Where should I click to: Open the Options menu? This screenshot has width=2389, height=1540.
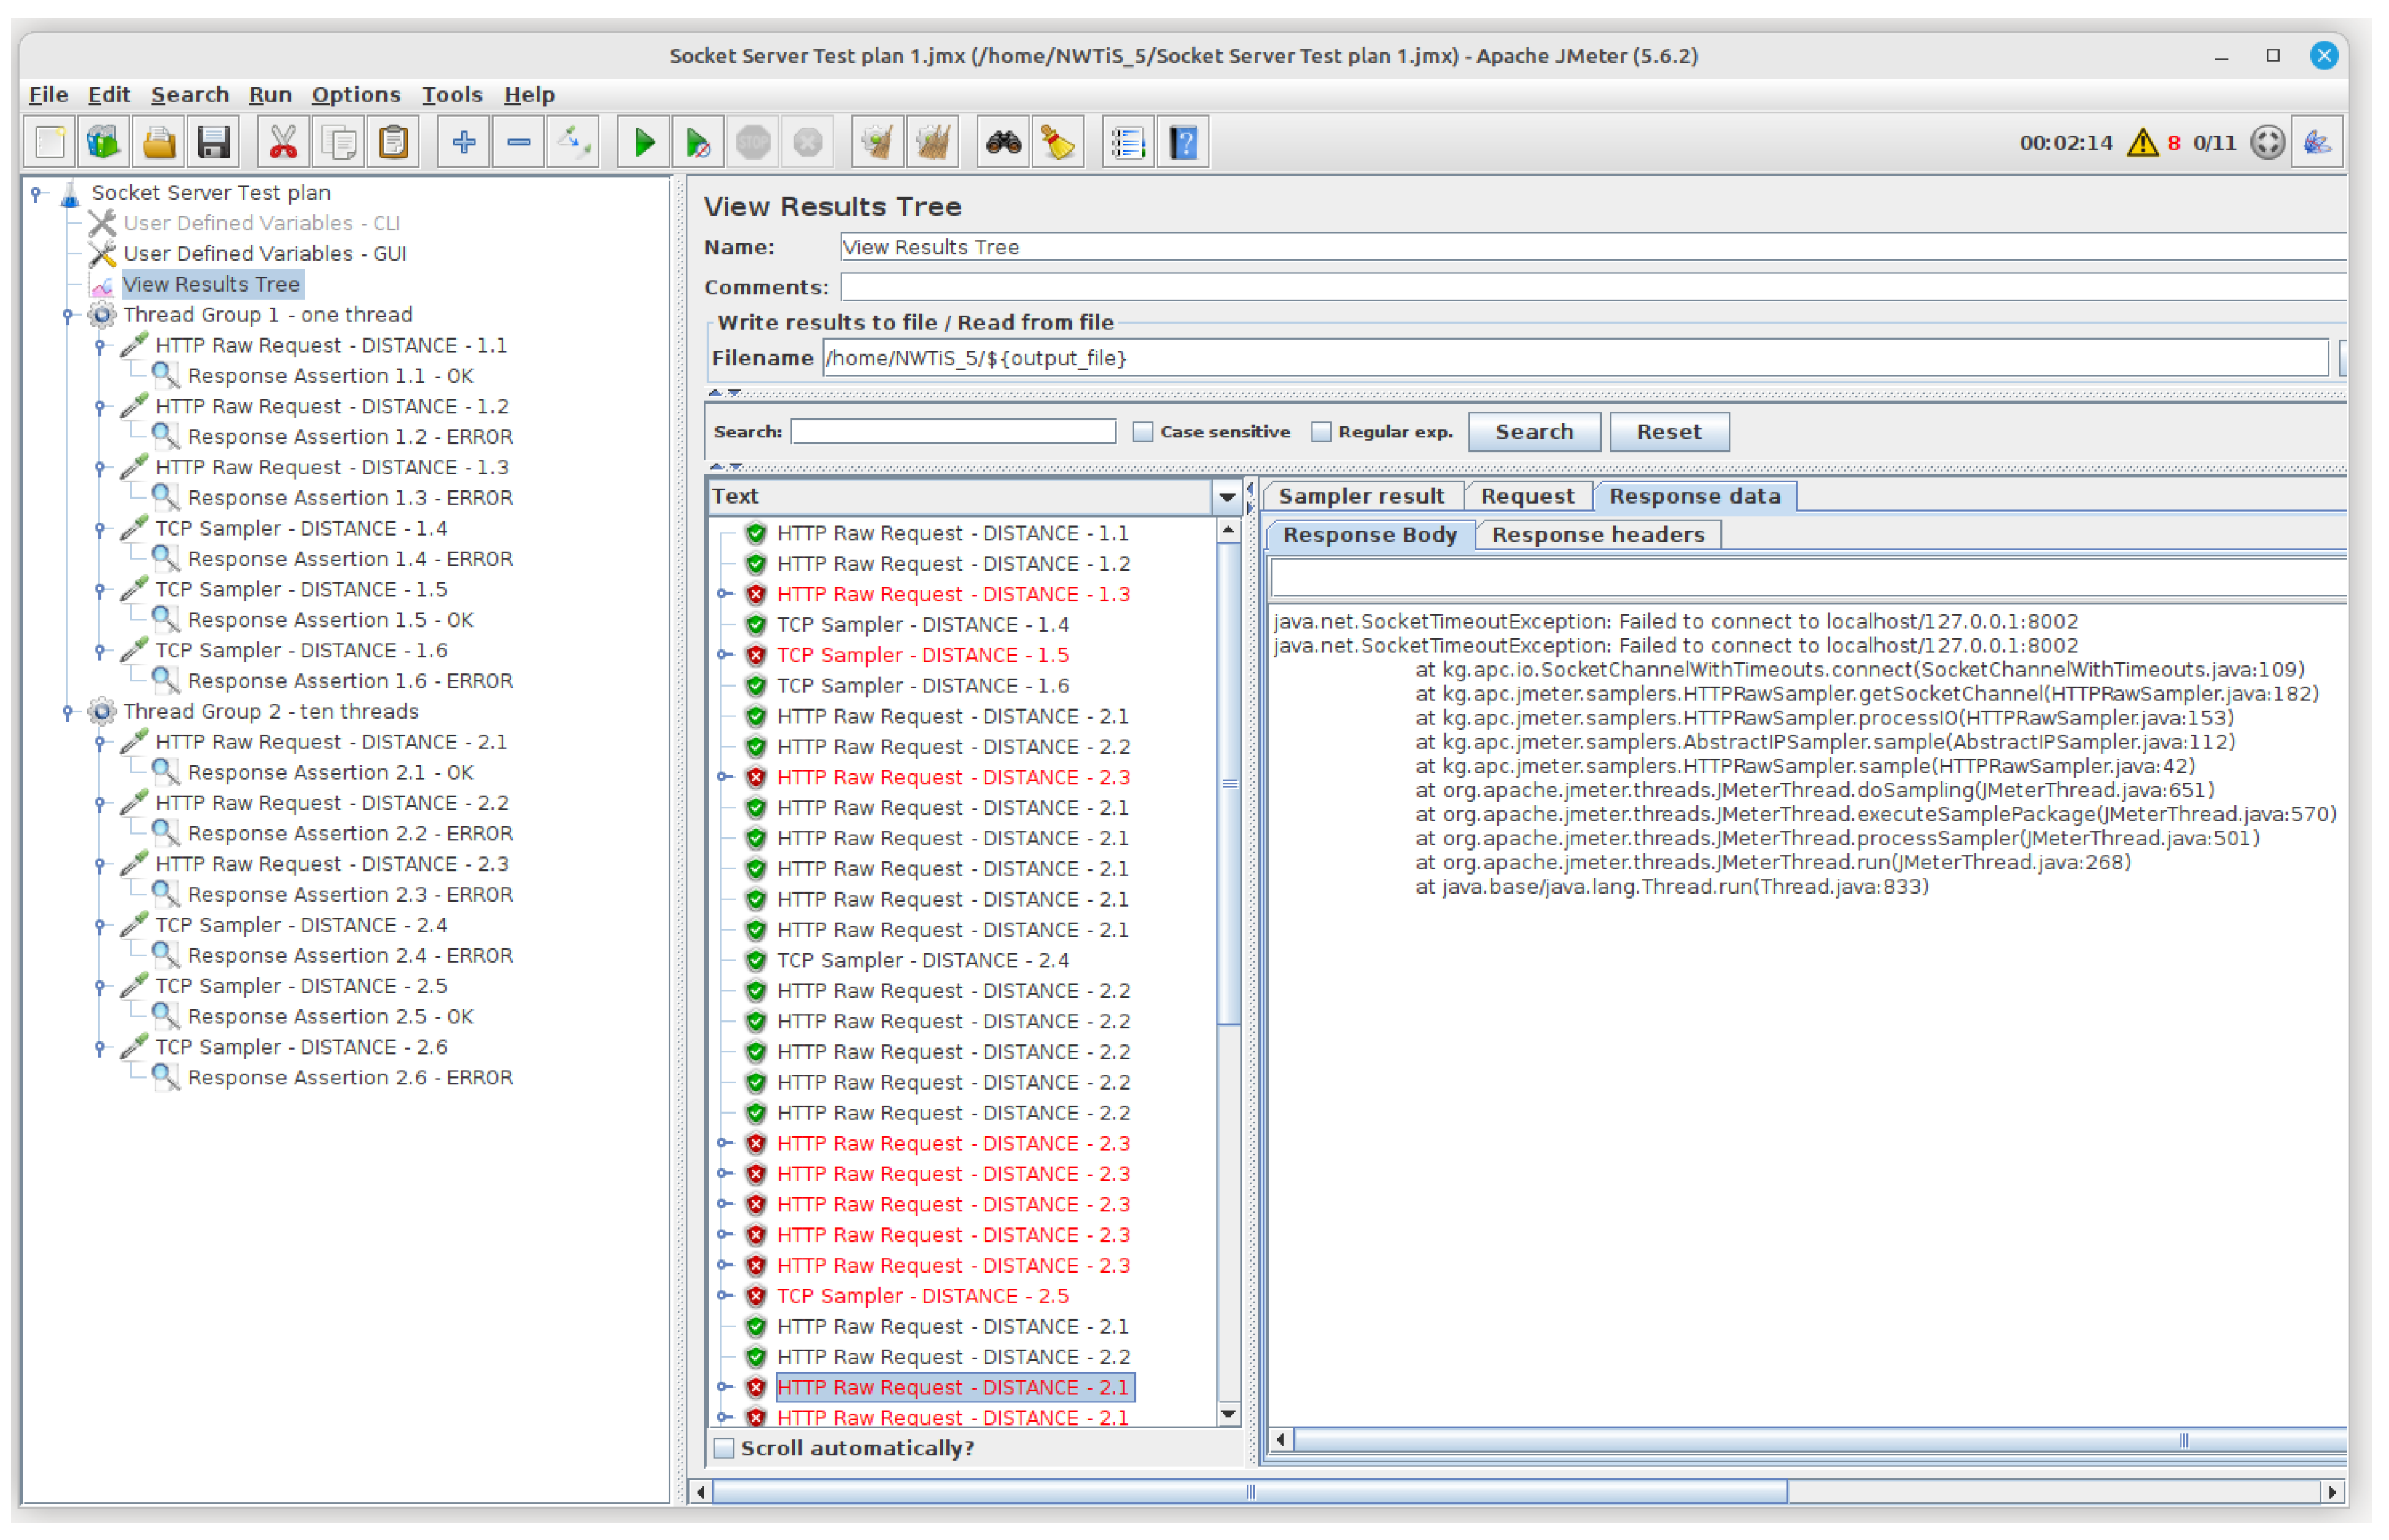(356, 95)
